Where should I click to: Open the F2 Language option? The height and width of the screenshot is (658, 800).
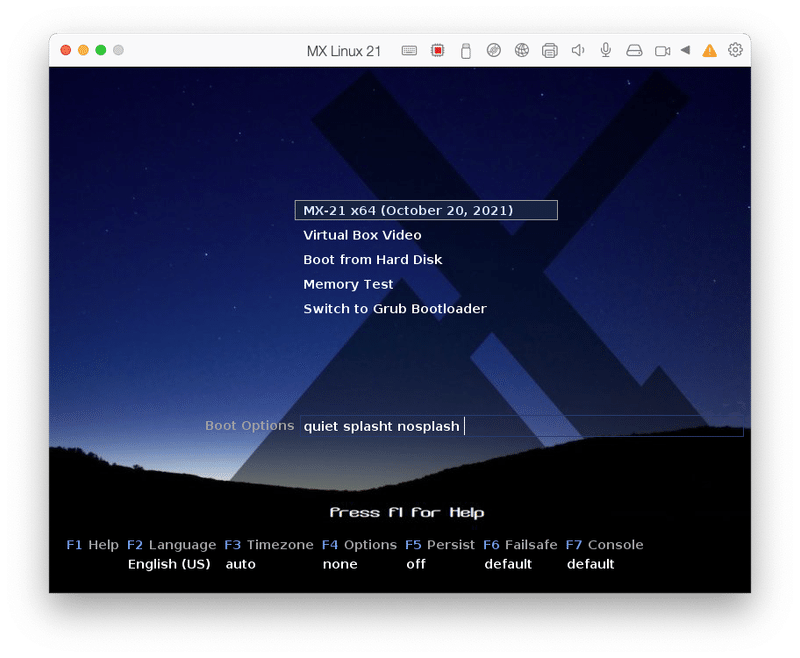click(171, 545)
